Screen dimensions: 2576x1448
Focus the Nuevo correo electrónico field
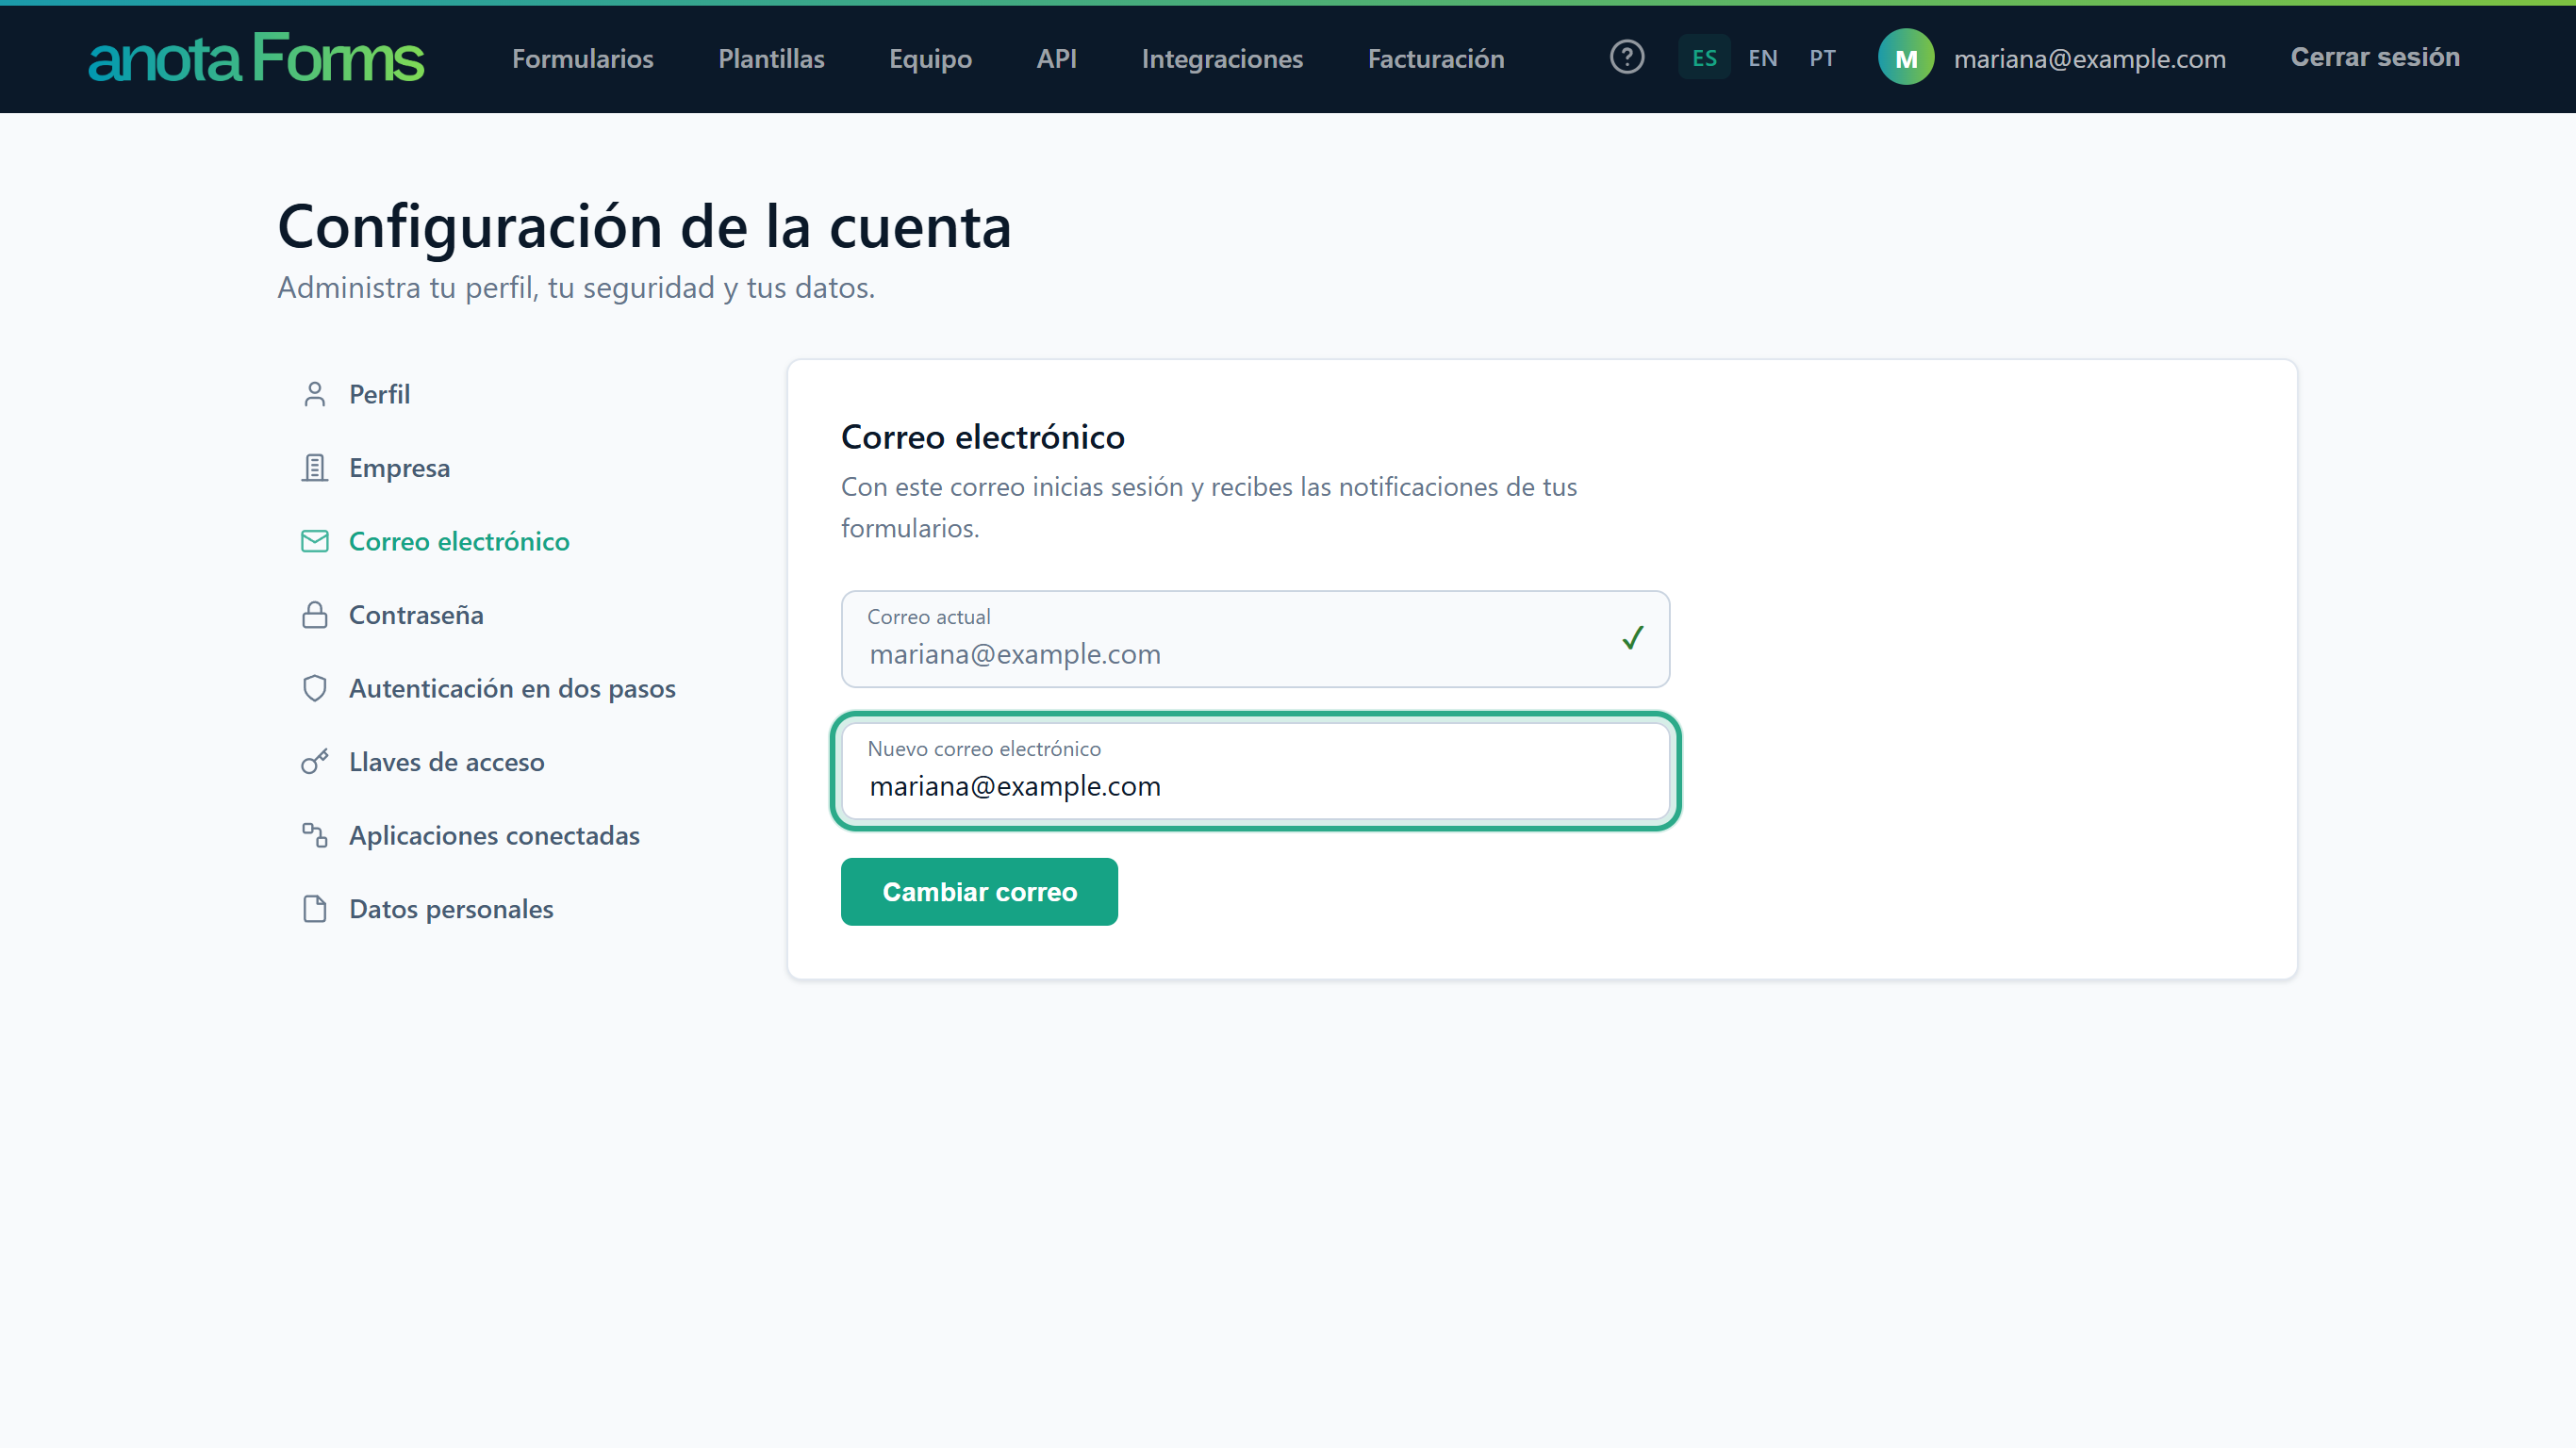(1255, 771)
